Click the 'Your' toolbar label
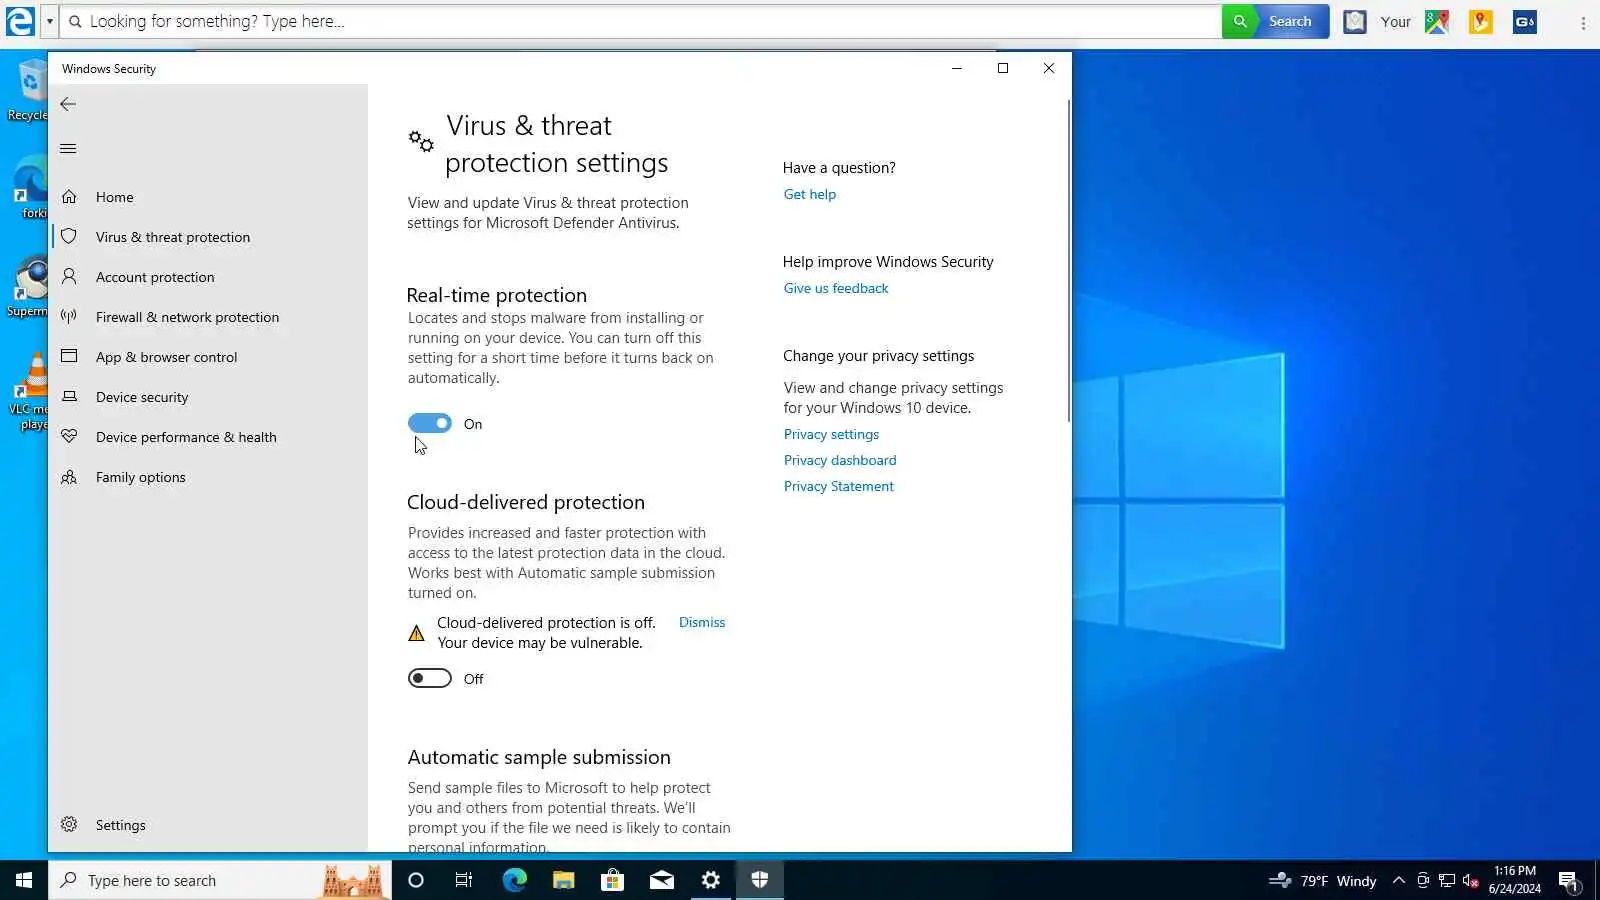This screenshot has width=1600, height=900. [x=1396, y=22]
